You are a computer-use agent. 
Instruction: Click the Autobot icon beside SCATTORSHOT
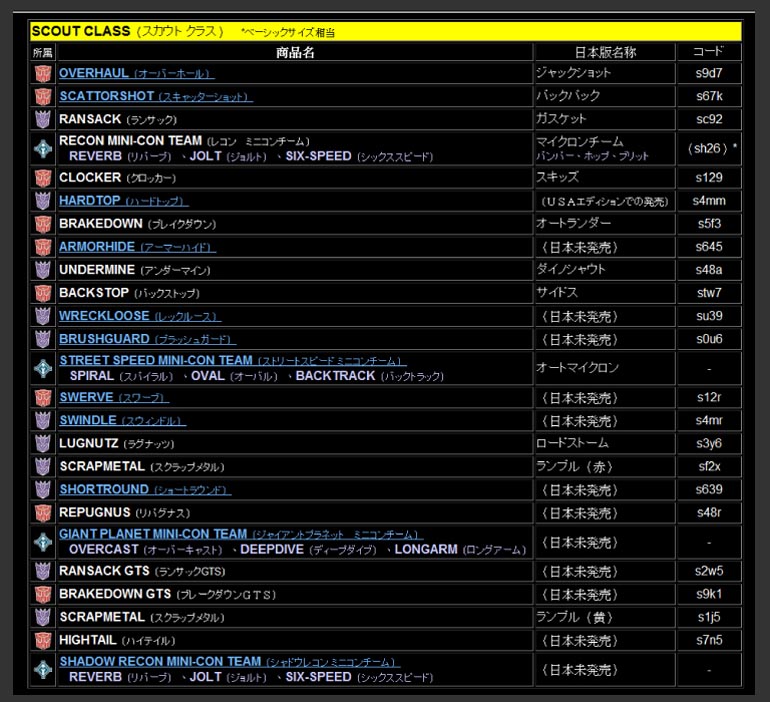coord(43,96)
